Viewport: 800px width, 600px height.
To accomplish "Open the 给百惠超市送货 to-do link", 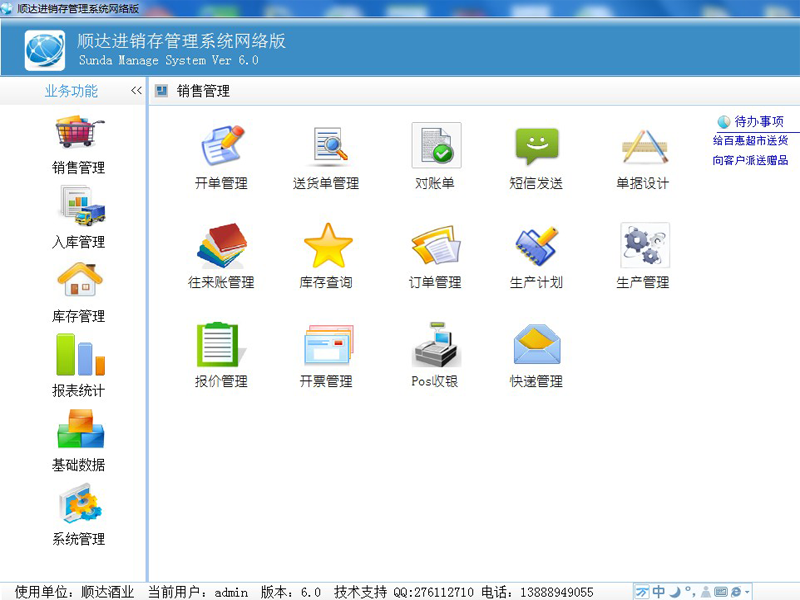I will pos(750,141).
